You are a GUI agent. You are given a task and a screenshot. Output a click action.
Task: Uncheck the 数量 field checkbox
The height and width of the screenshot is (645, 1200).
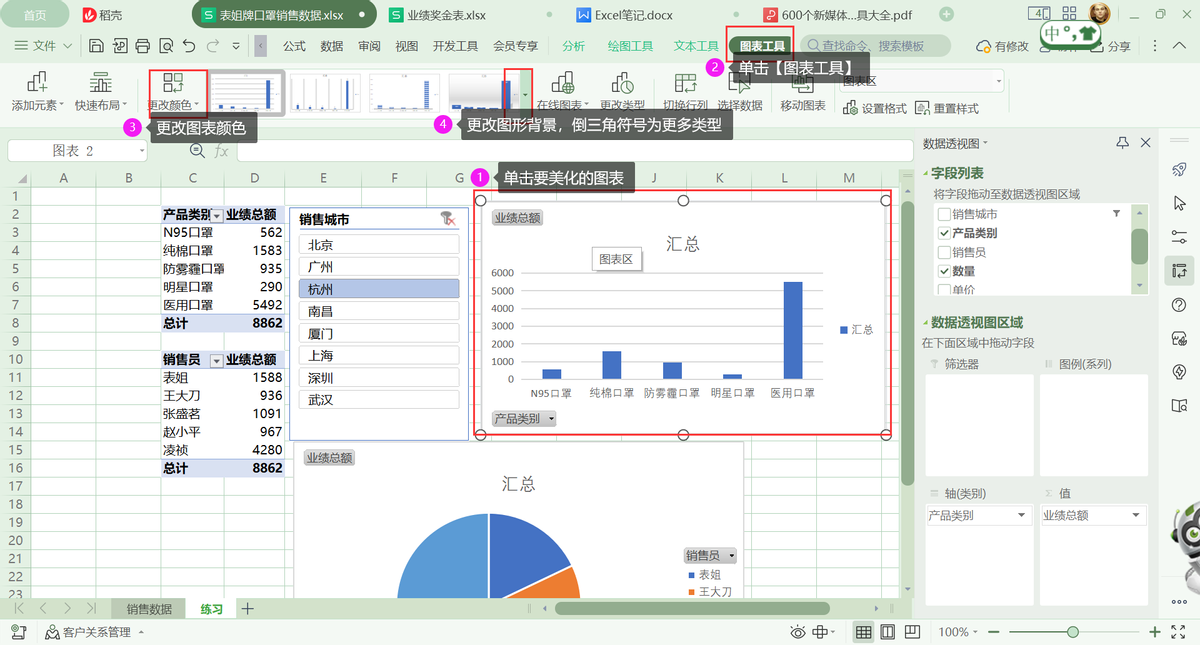(943, 271)
